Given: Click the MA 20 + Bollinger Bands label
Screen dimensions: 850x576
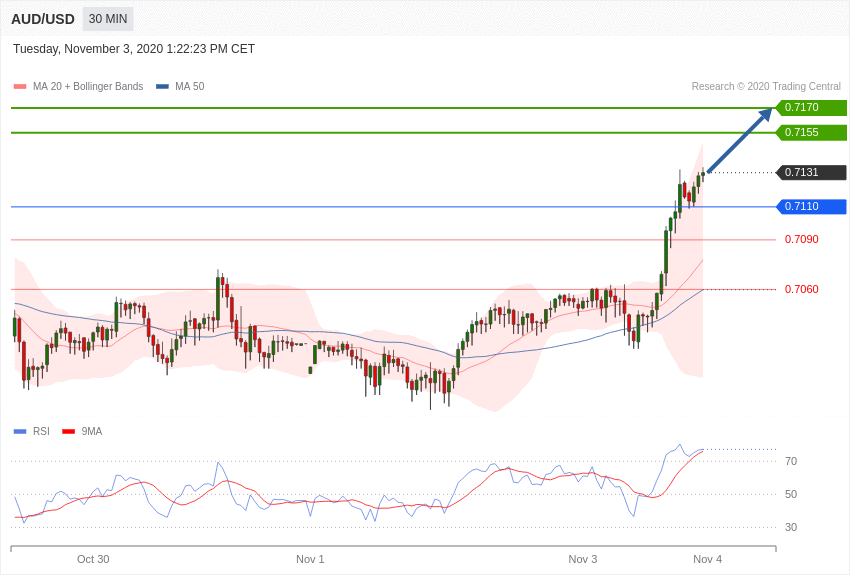Looking at the screenshot, I should click(x=88, y=87).
